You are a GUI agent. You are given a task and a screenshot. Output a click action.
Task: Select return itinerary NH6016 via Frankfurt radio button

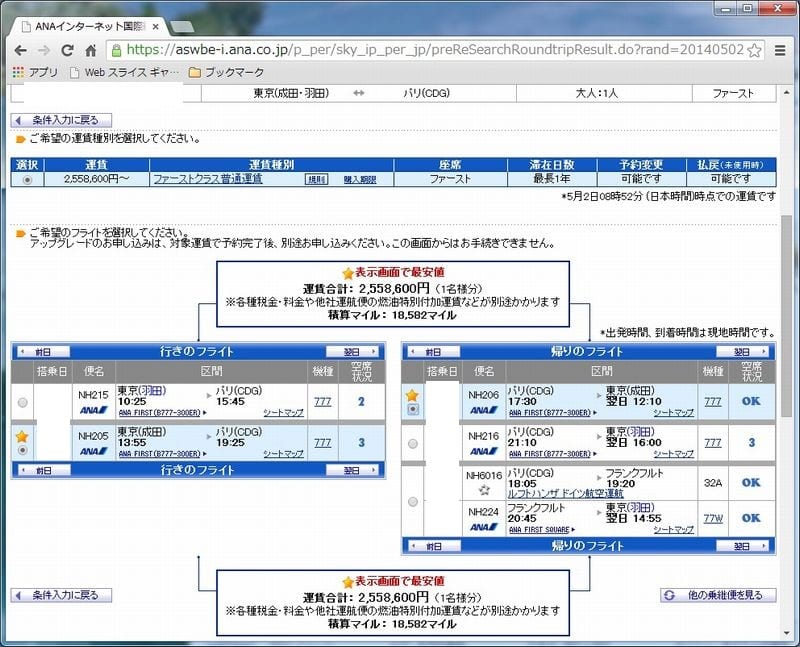point(413,502)
